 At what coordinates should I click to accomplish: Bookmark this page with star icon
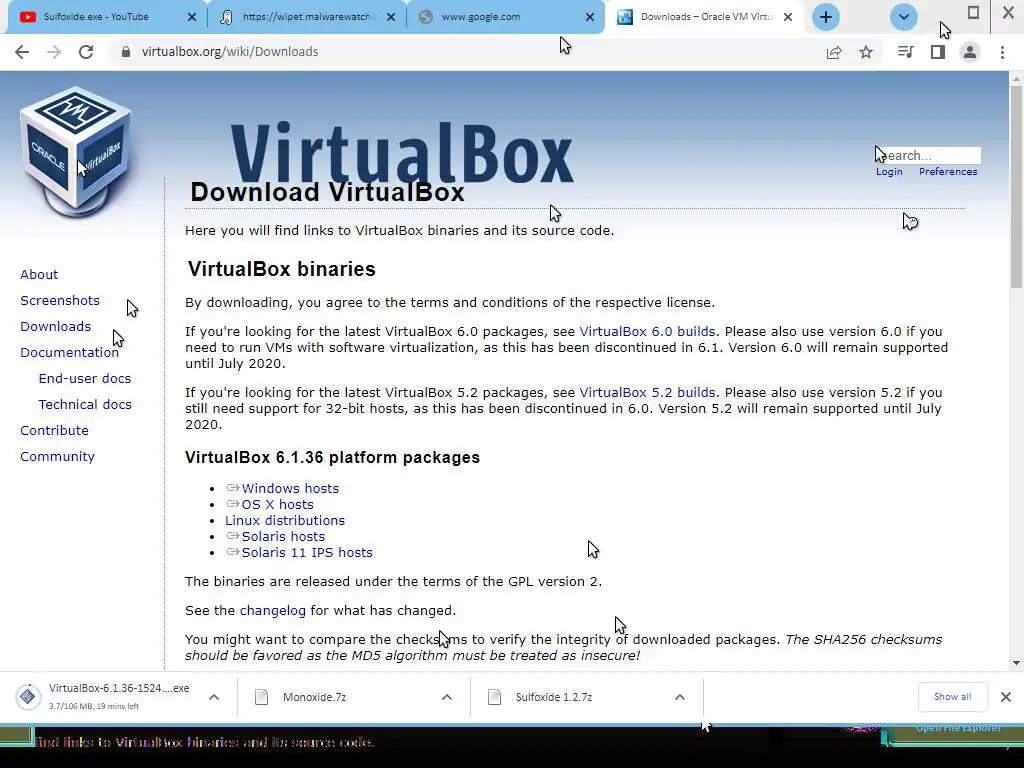[866, 52]
